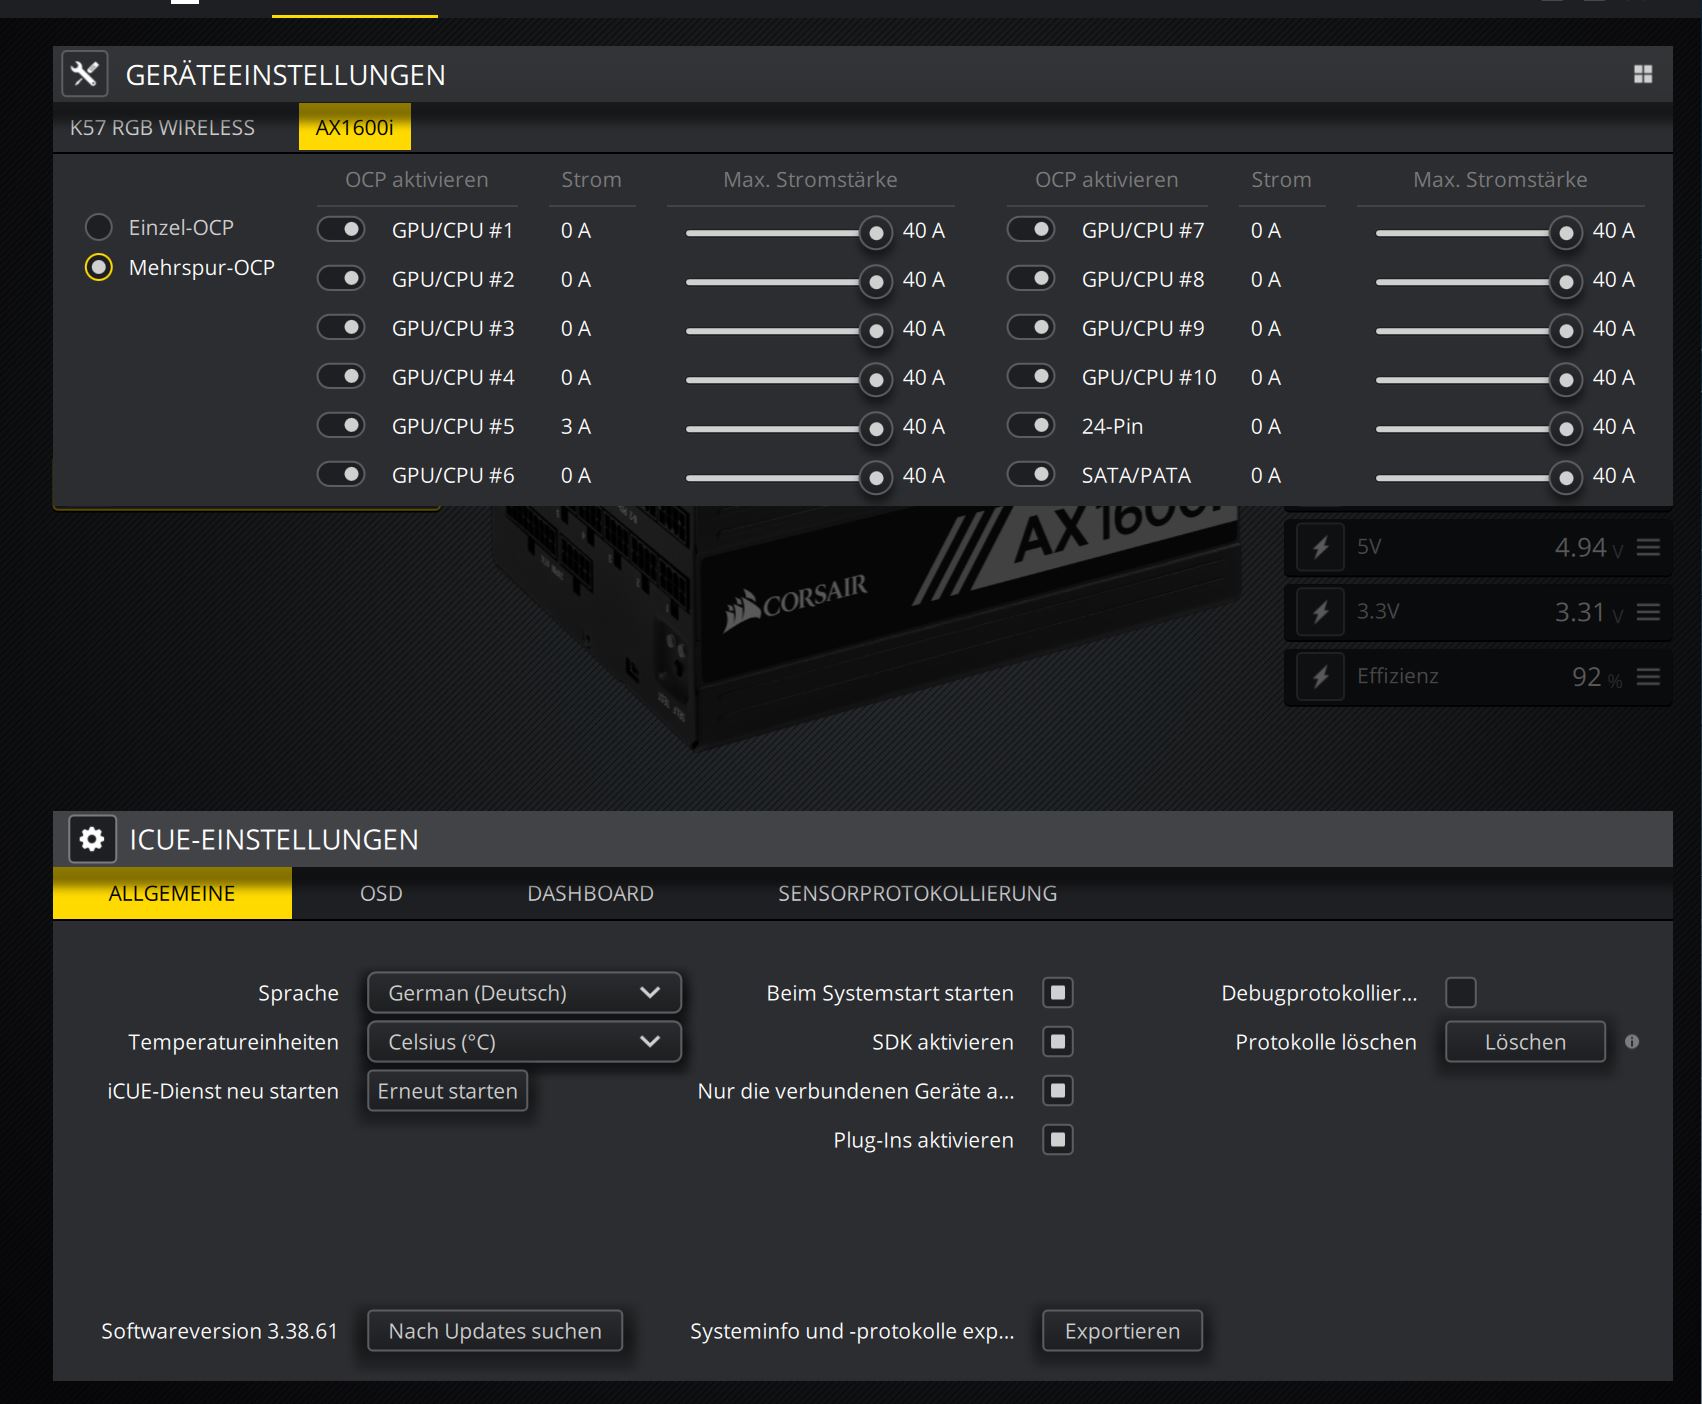This screenshot has height=1404, width=1702.
Task: Select the Mehrspur-OCP radio option
Action: pos(99,267)
